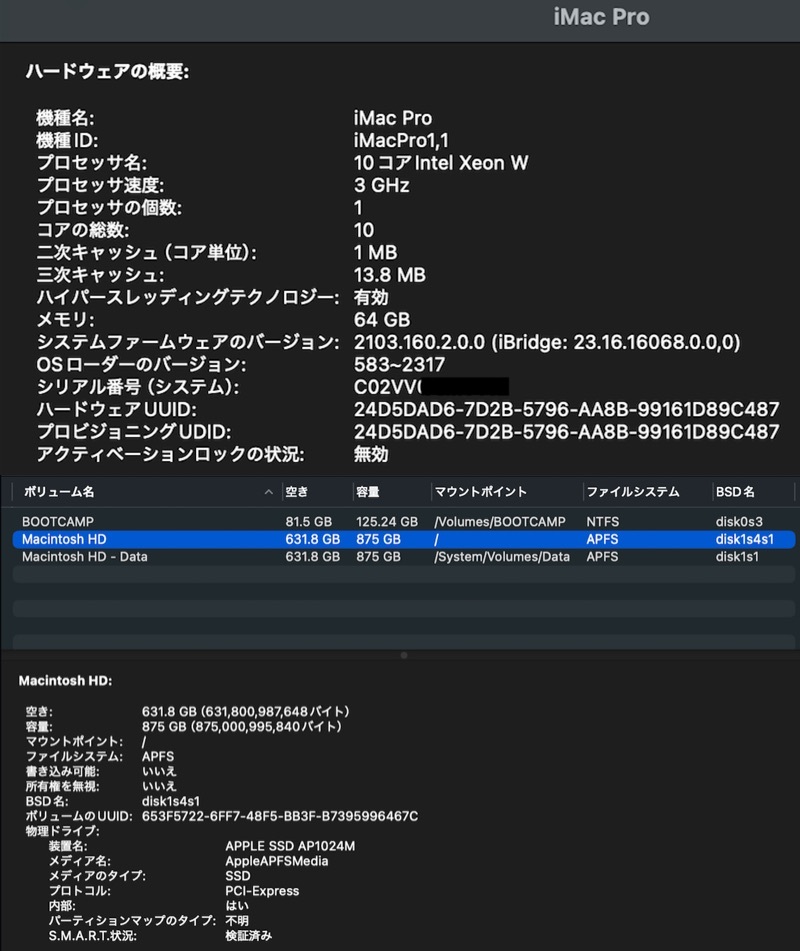Click the ハードウェアUUID value

coord(566,409)
